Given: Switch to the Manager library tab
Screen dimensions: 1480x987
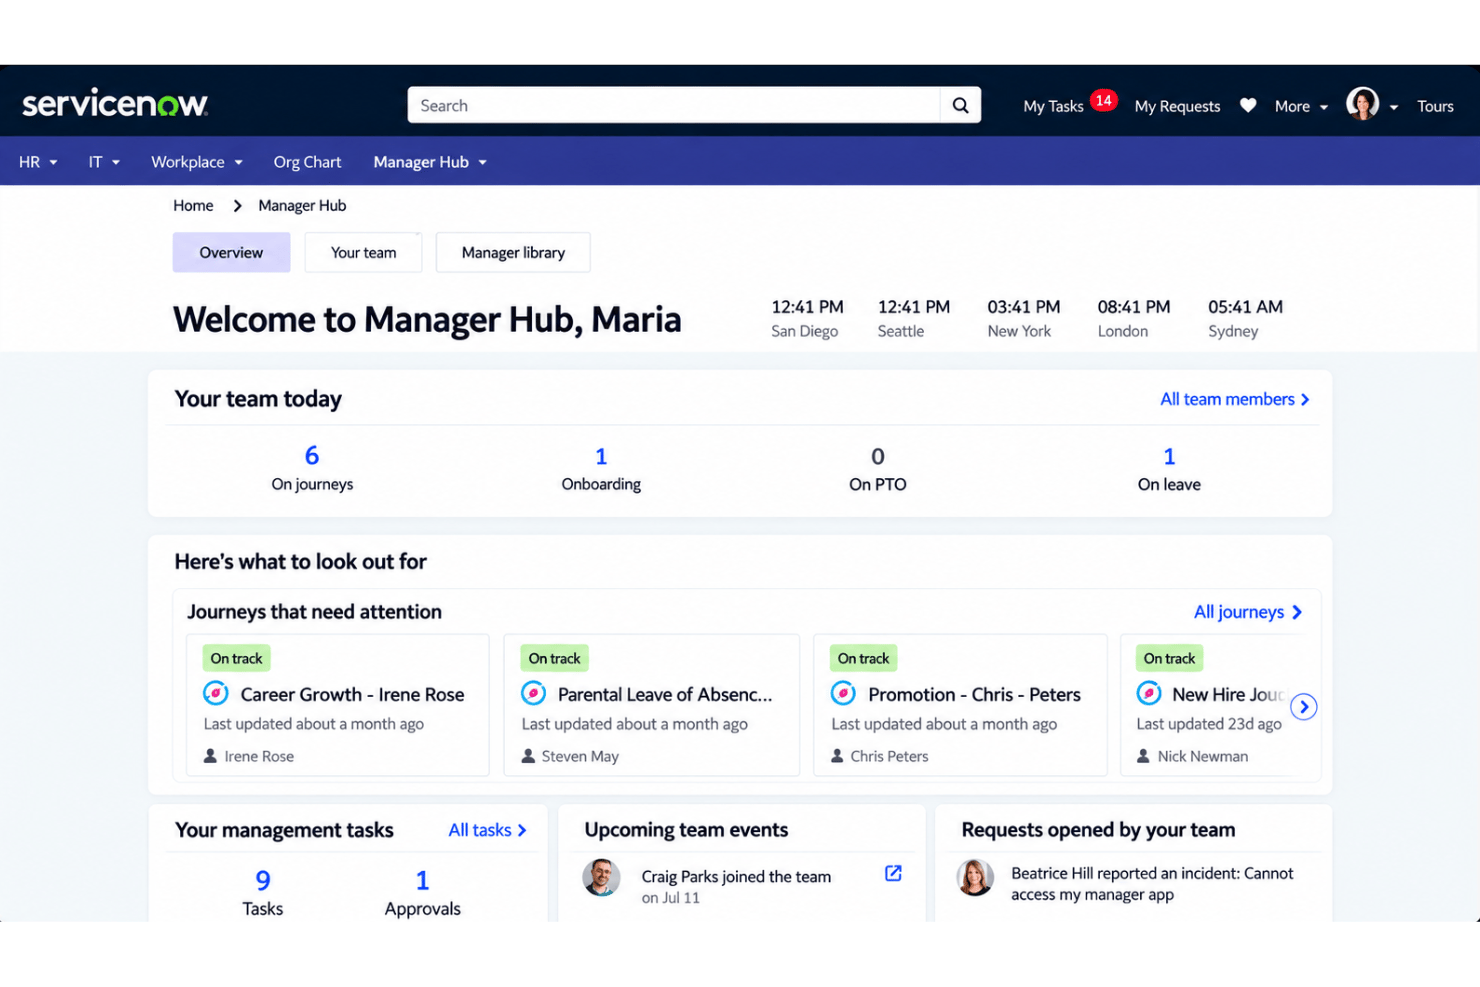Looking at the screenshot, I should 513,253.
